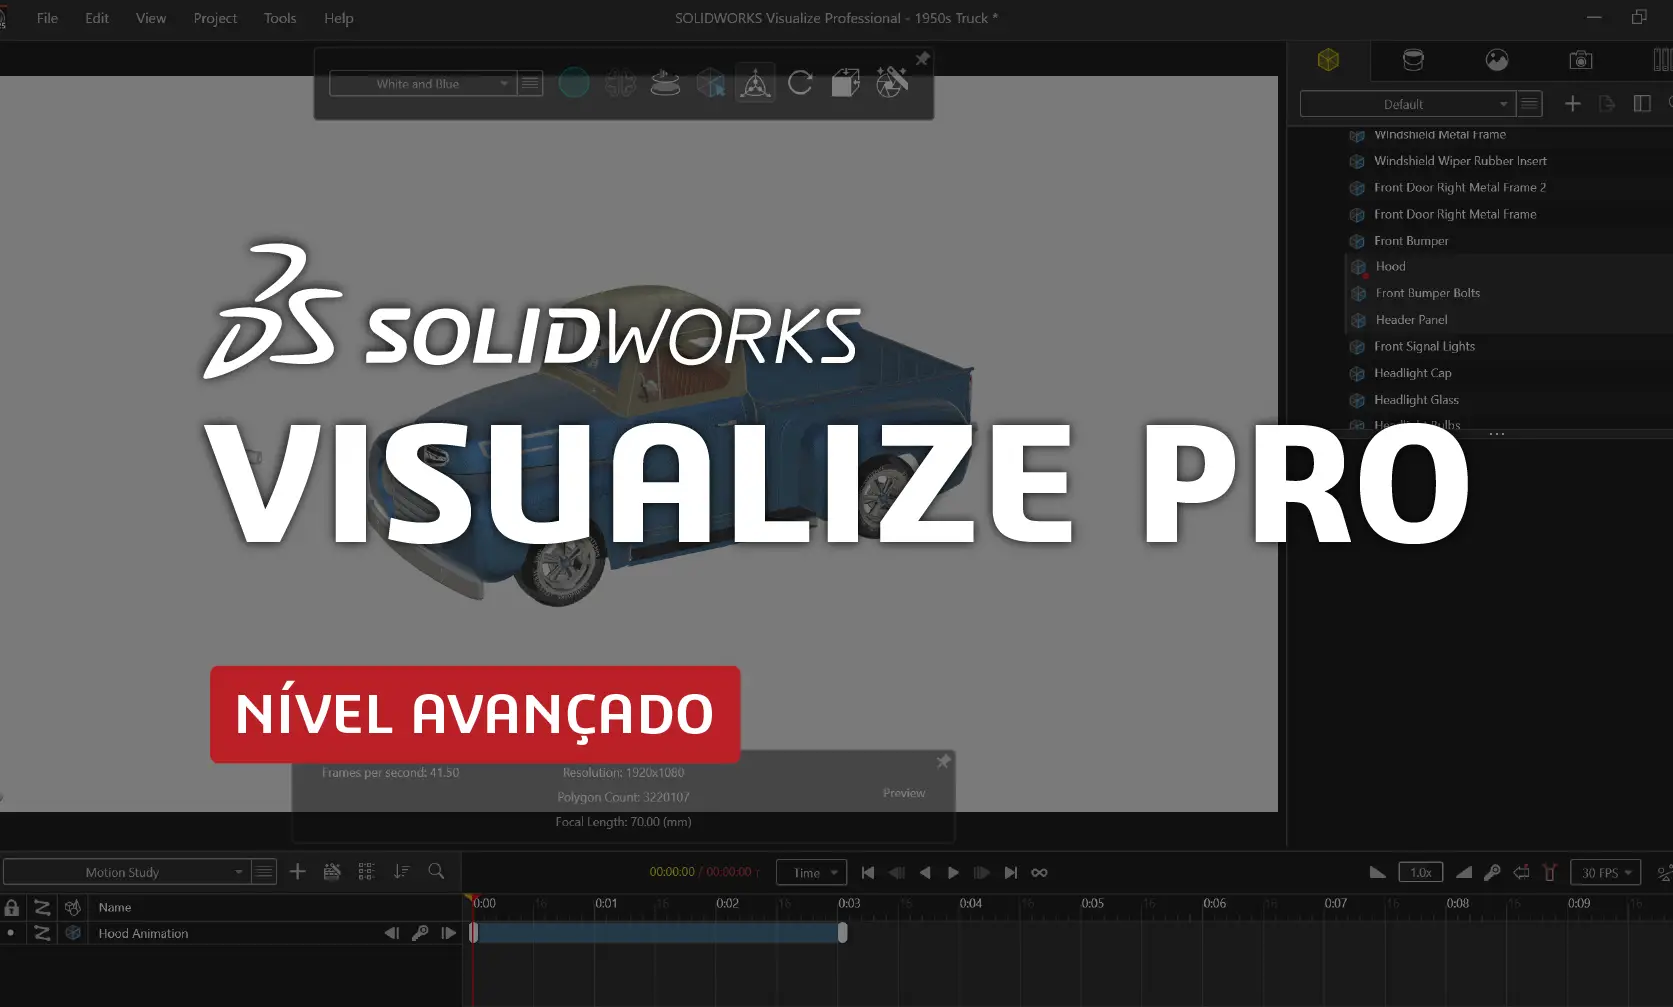Image resolution: width=1673 pixels, height=1007 pixels.
Task: Click the teal circle render mode button
Action: click(x=574, y=83)
